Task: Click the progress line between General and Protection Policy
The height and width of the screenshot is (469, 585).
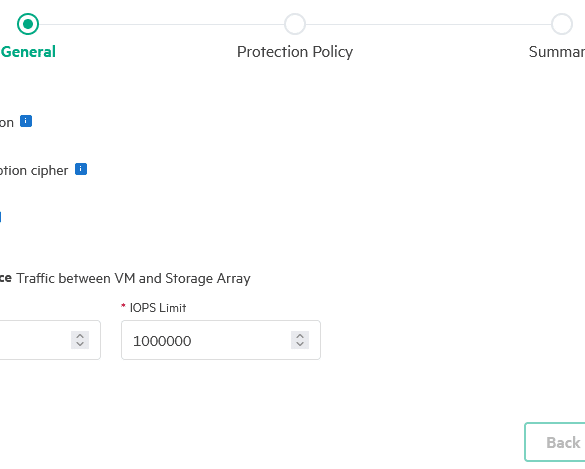Action: [162, 24]
